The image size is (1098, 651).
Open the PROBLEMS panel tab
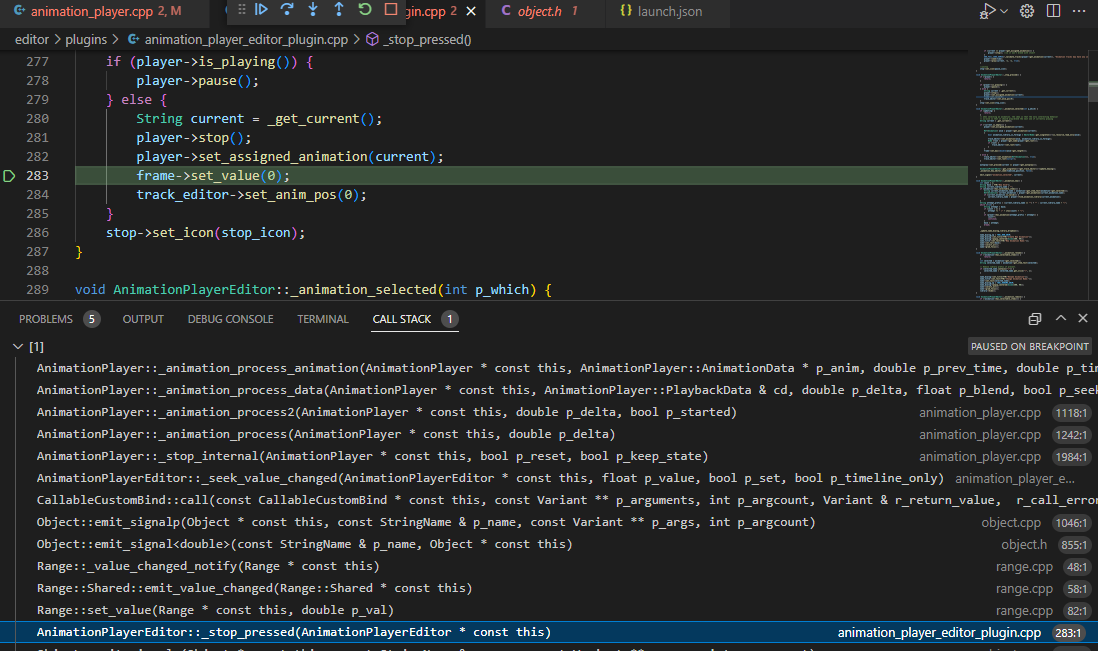pos(59,319)
